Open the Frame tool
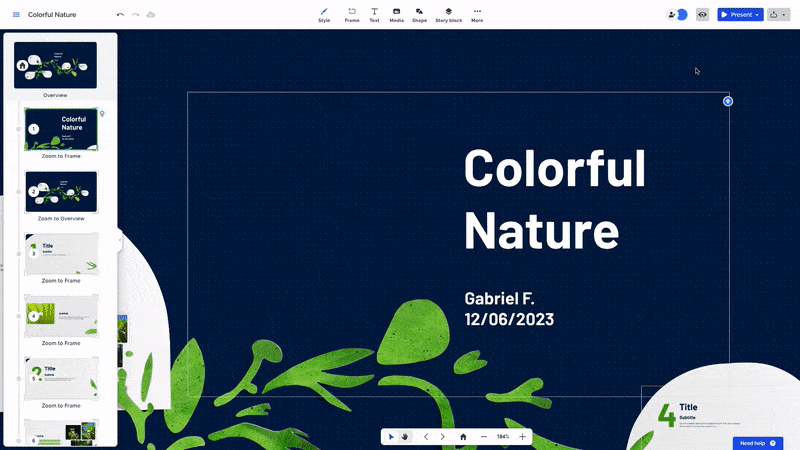Screen dimensions: 800x450 click(x=352, y=15)
